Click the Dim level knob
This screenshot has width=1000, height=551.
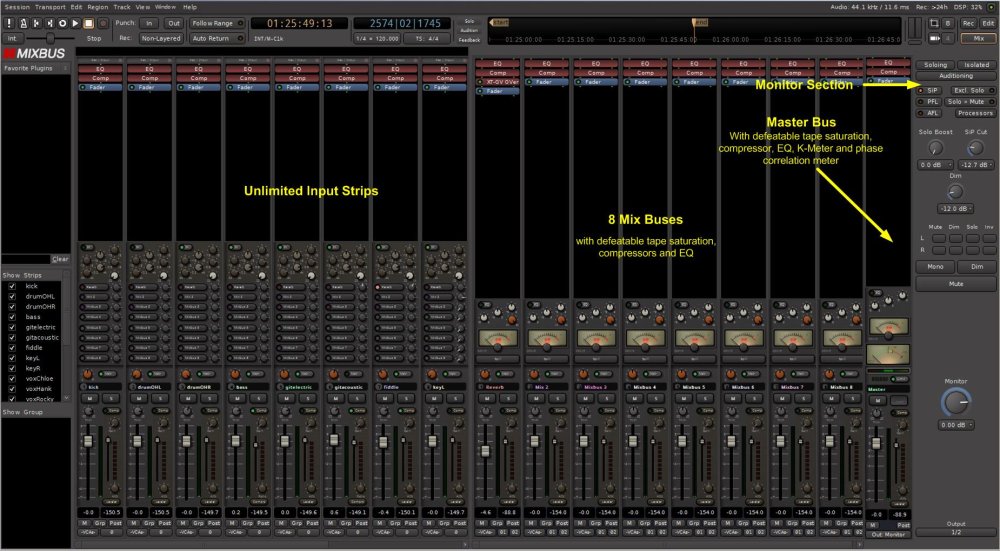[955, 192]
